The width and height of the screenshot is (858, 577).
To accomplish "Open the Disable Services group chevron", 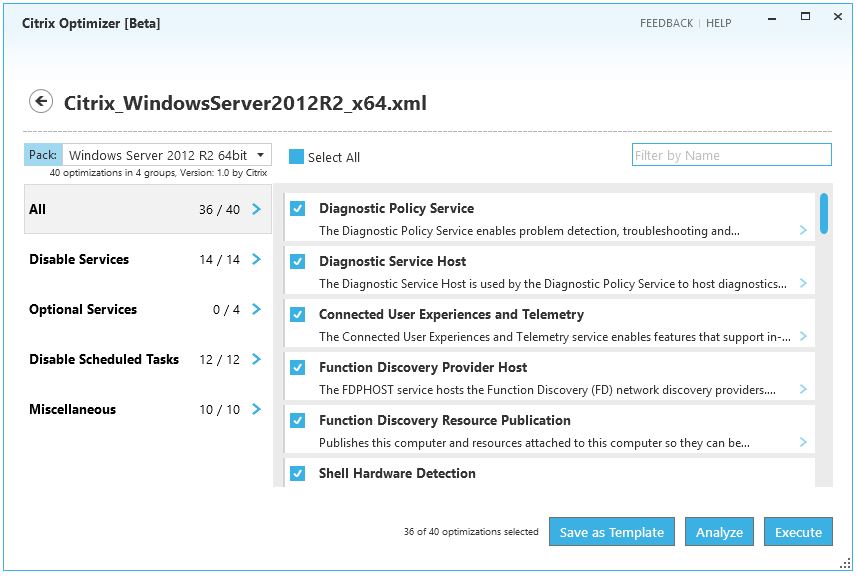I will pos(254,259).
